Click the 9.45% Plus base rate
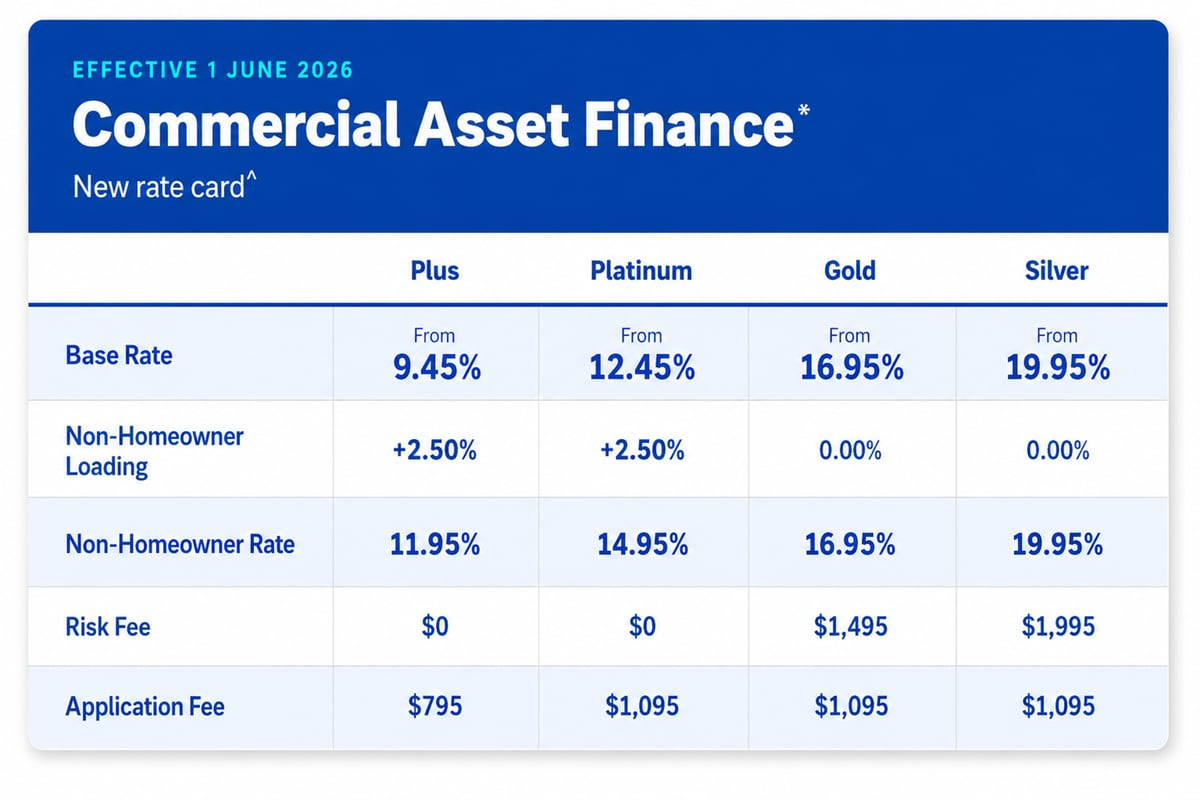This screenshot has height=800, width=1200. [434, 368]
